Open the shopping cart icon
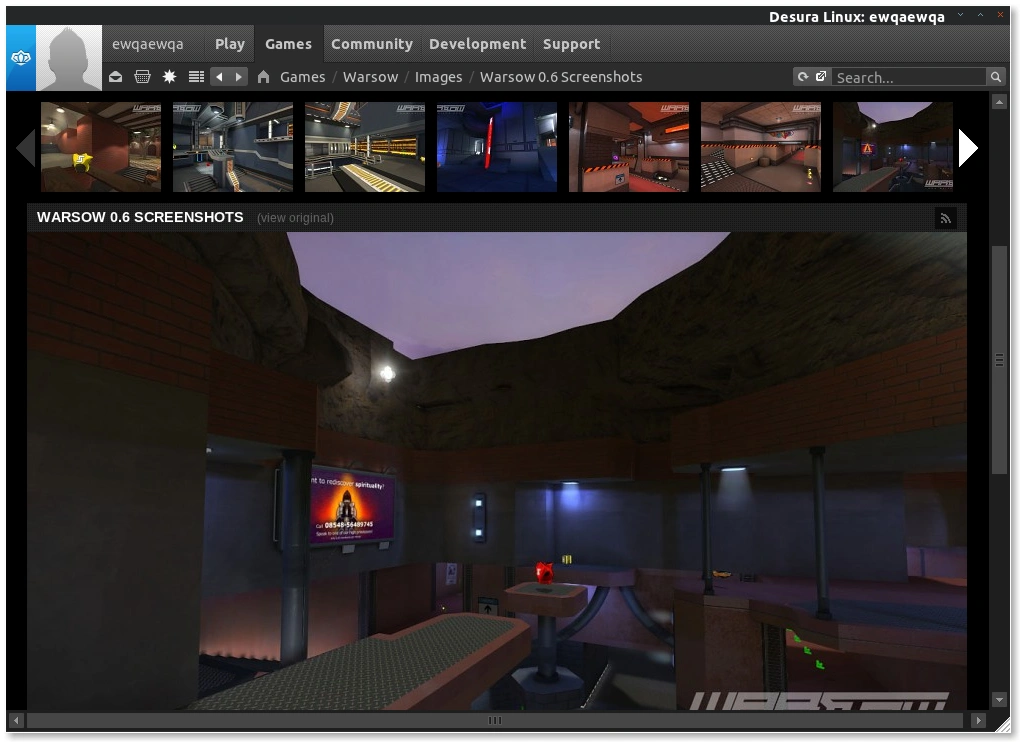The height and width of the screenshot is (742, 1020). point(142,77)
